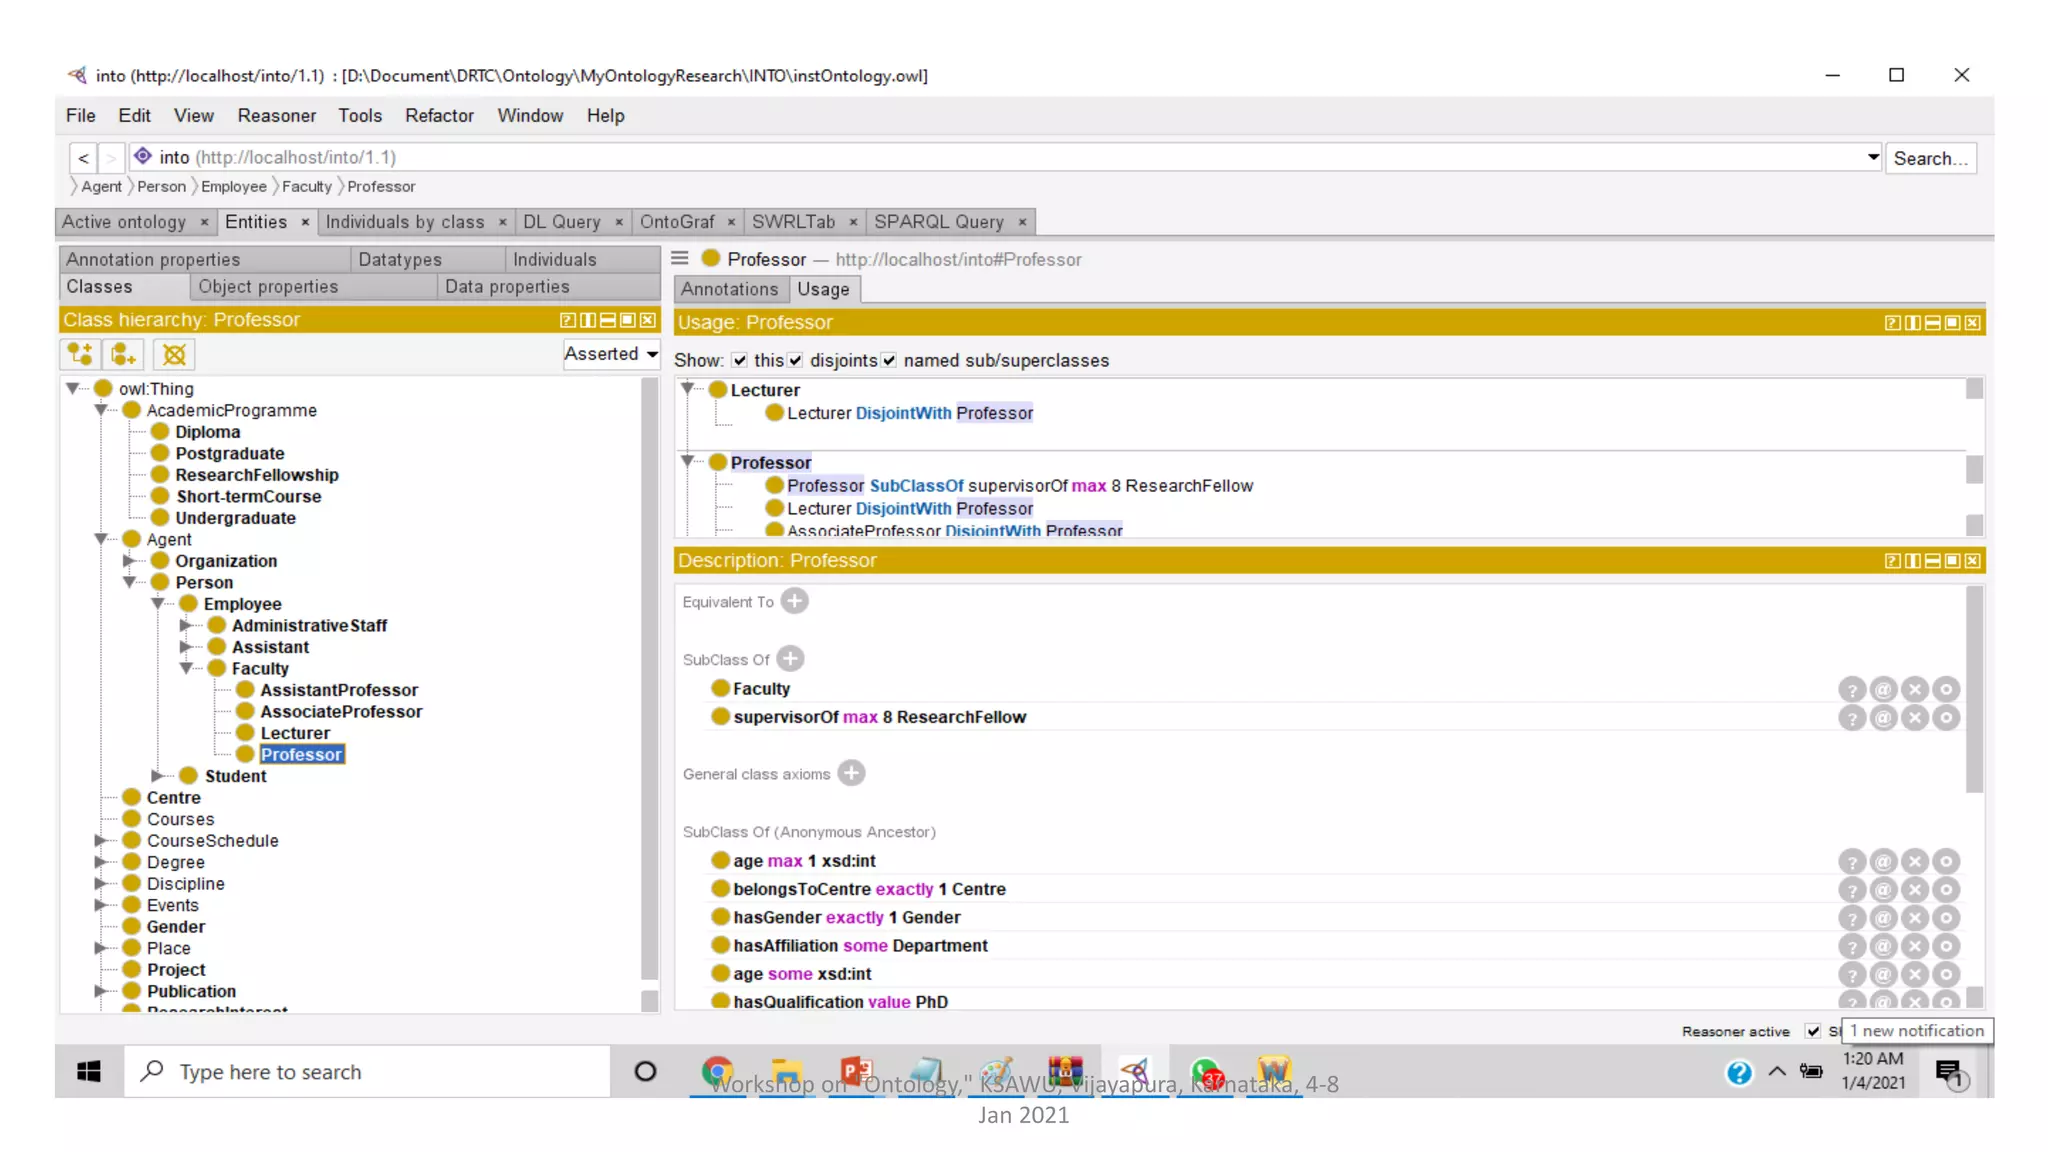2048x1152 pixels.
Task: Remove the Faculty superclass axiom
Action: pos(1914,689)
